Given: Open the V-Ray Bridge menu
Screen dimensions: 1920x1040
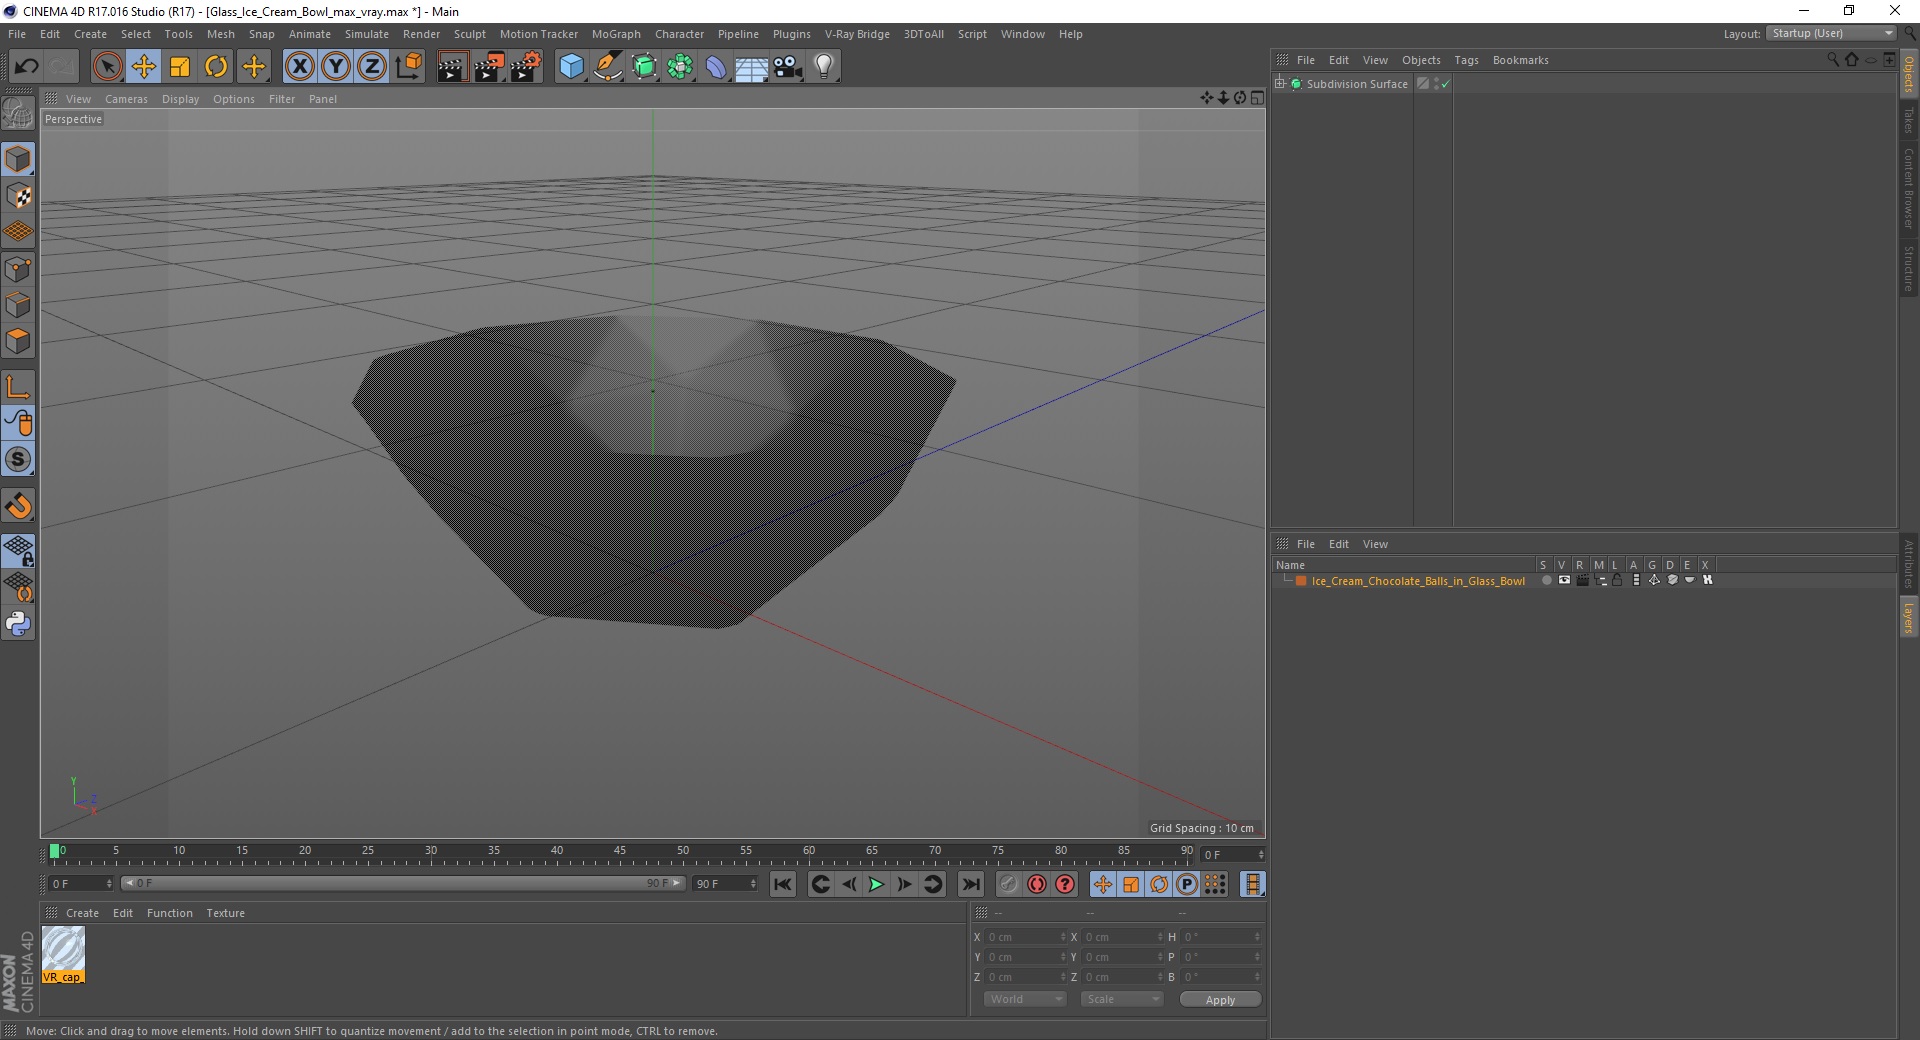Looking at the screenshot, I should pyautogui.click(x=857, y=34).
